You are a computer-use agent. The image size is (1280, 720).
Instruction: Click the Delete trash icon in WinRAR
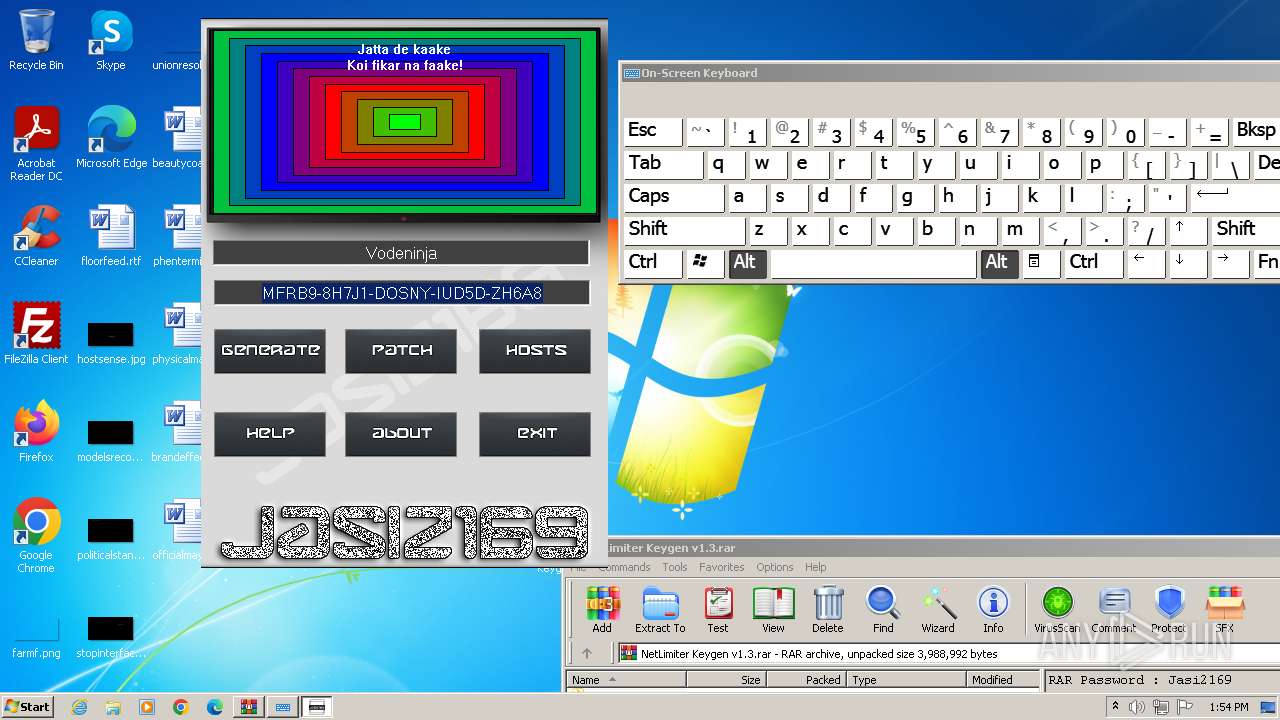click(828, 610)
